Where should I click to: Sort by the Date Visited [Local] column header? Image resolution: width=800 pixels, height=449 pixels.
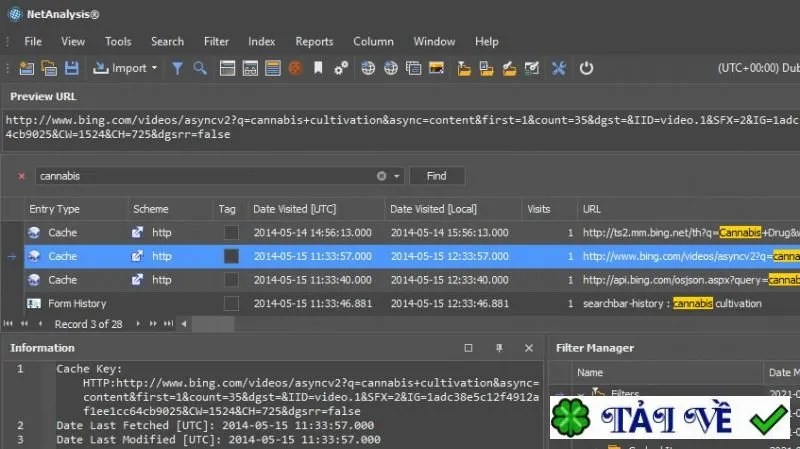[x=453, y=209]
